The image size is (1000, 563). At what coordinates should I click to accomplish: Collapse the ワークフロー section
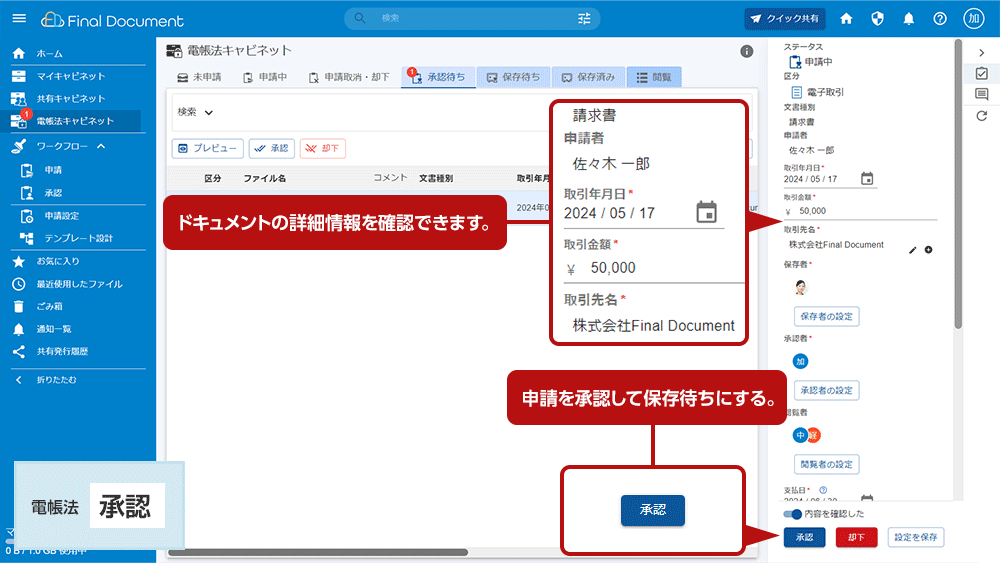tap(101, 147)
